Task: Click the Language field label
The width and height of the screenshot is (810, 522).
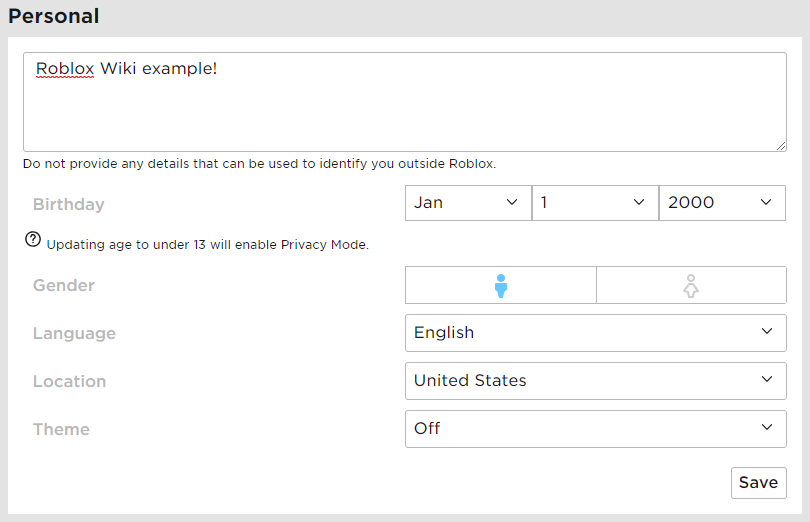Action: pos(74,334)
